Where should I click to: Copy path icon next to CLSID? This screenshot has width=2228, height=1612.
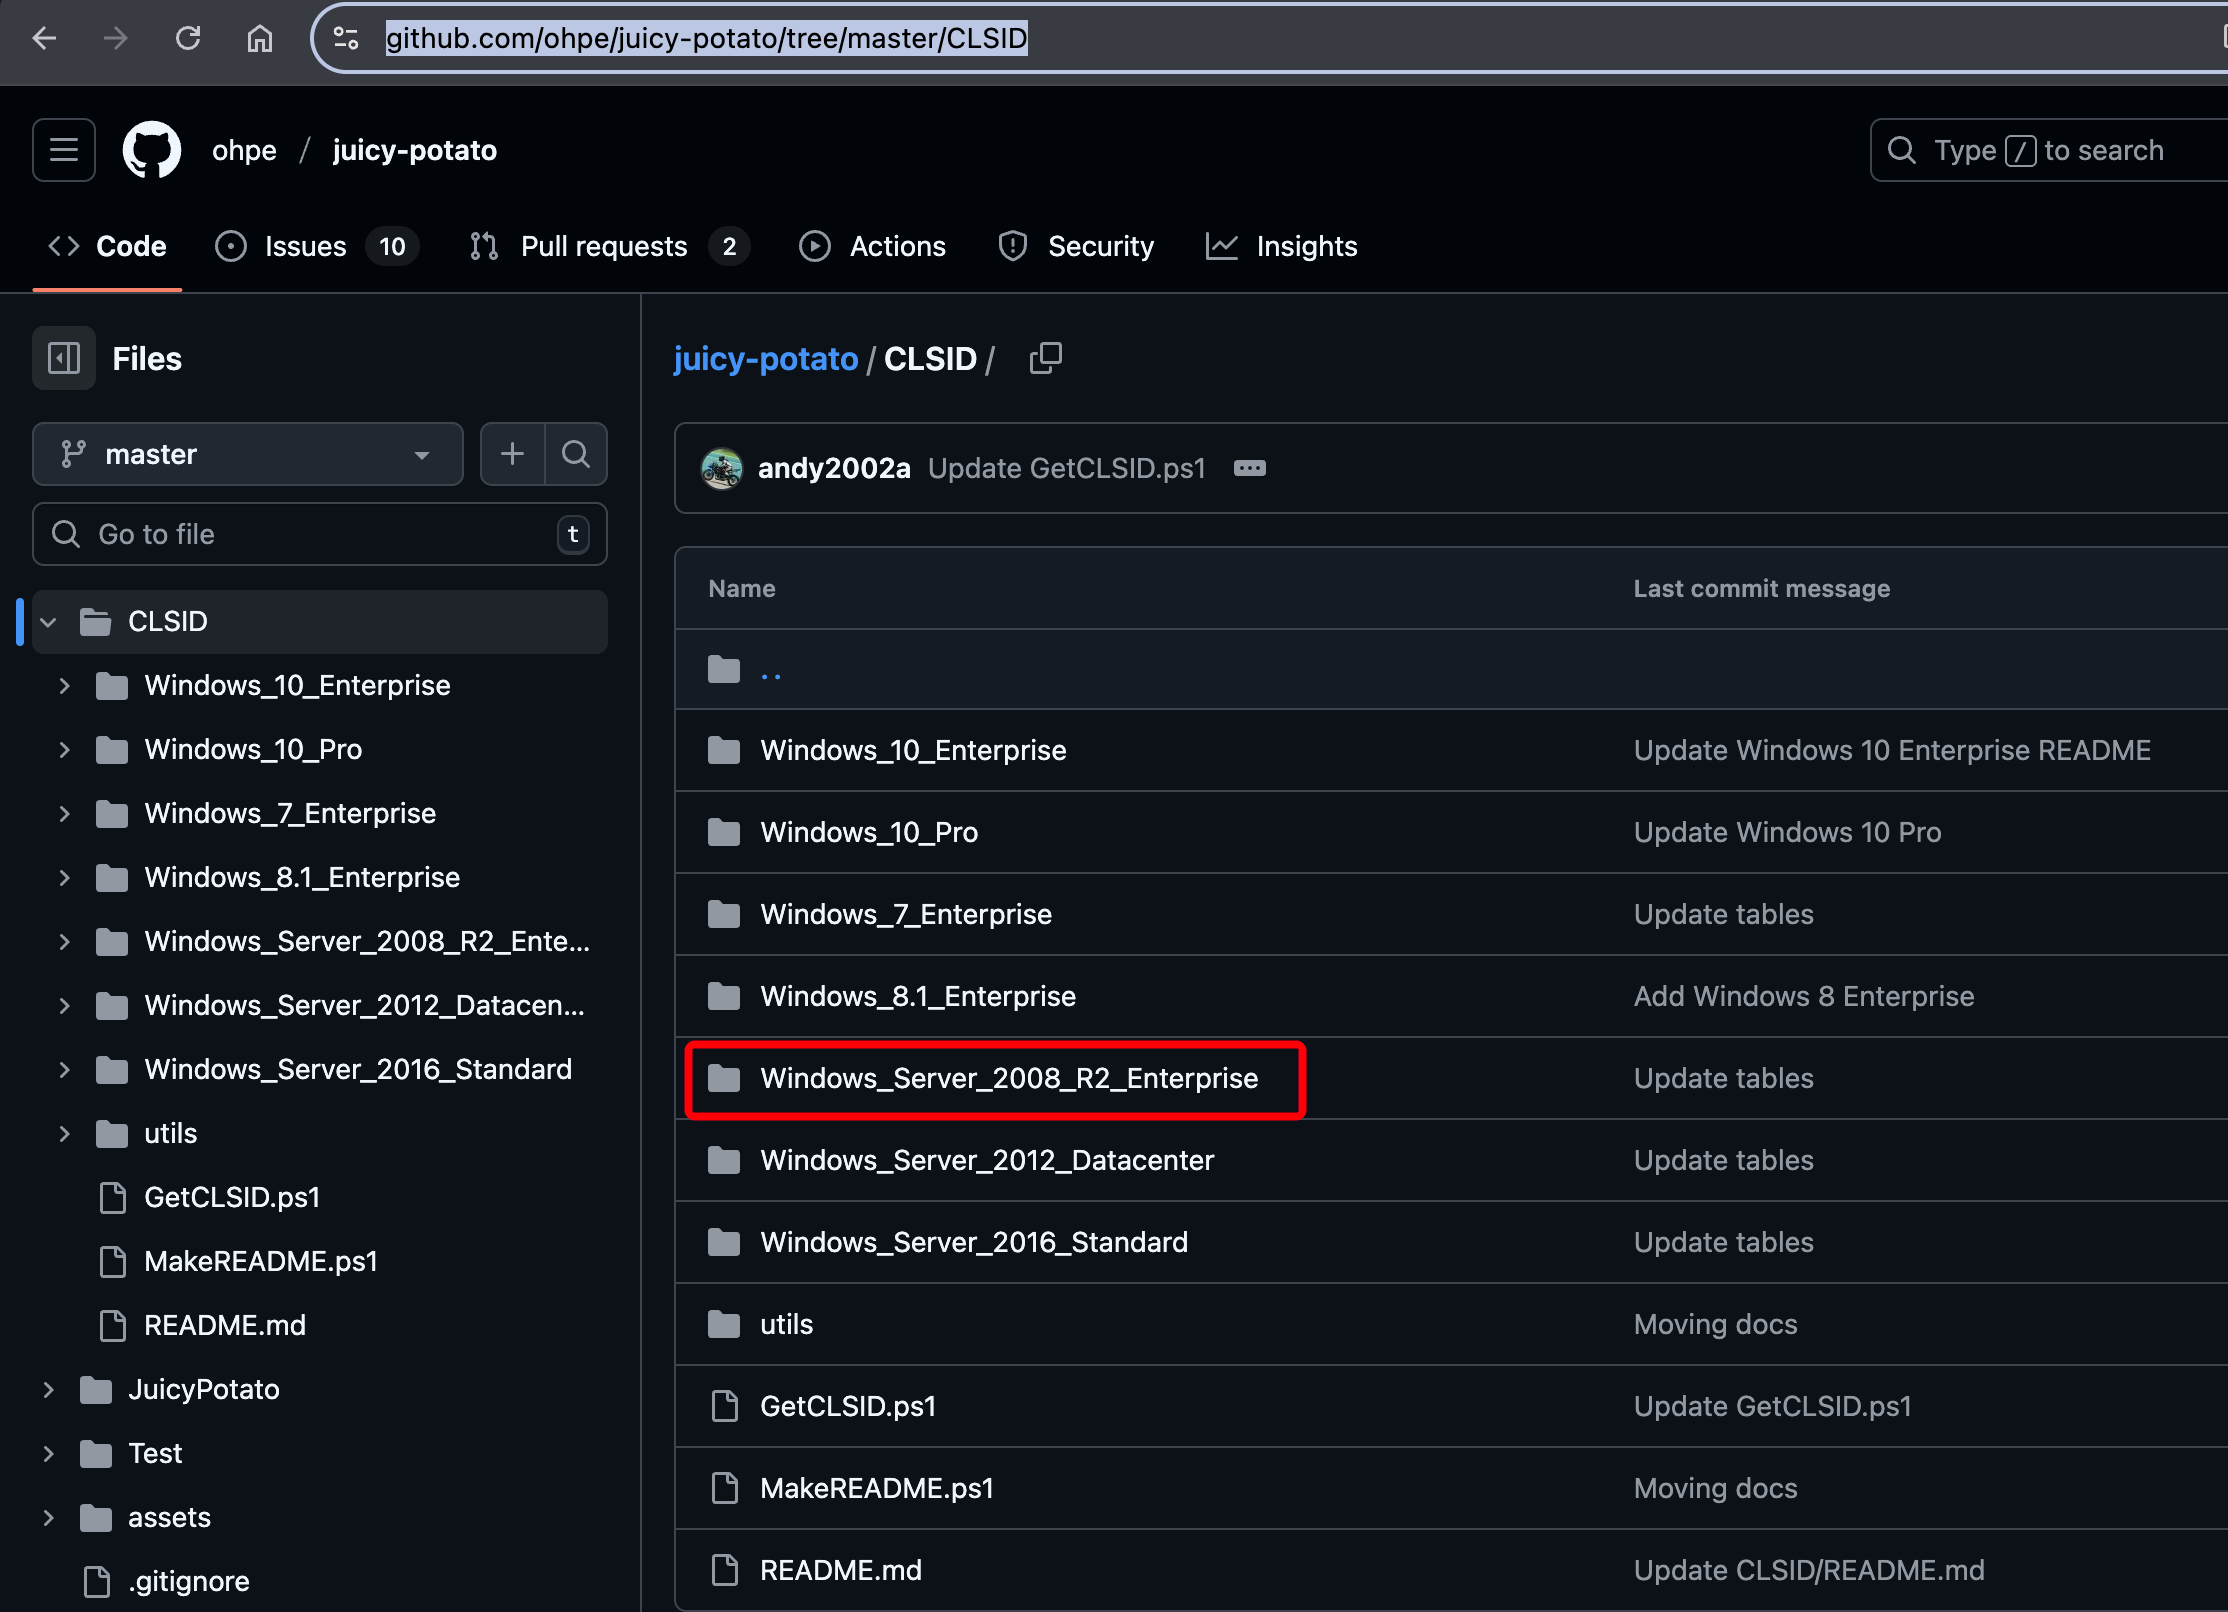click(1045, 358)
